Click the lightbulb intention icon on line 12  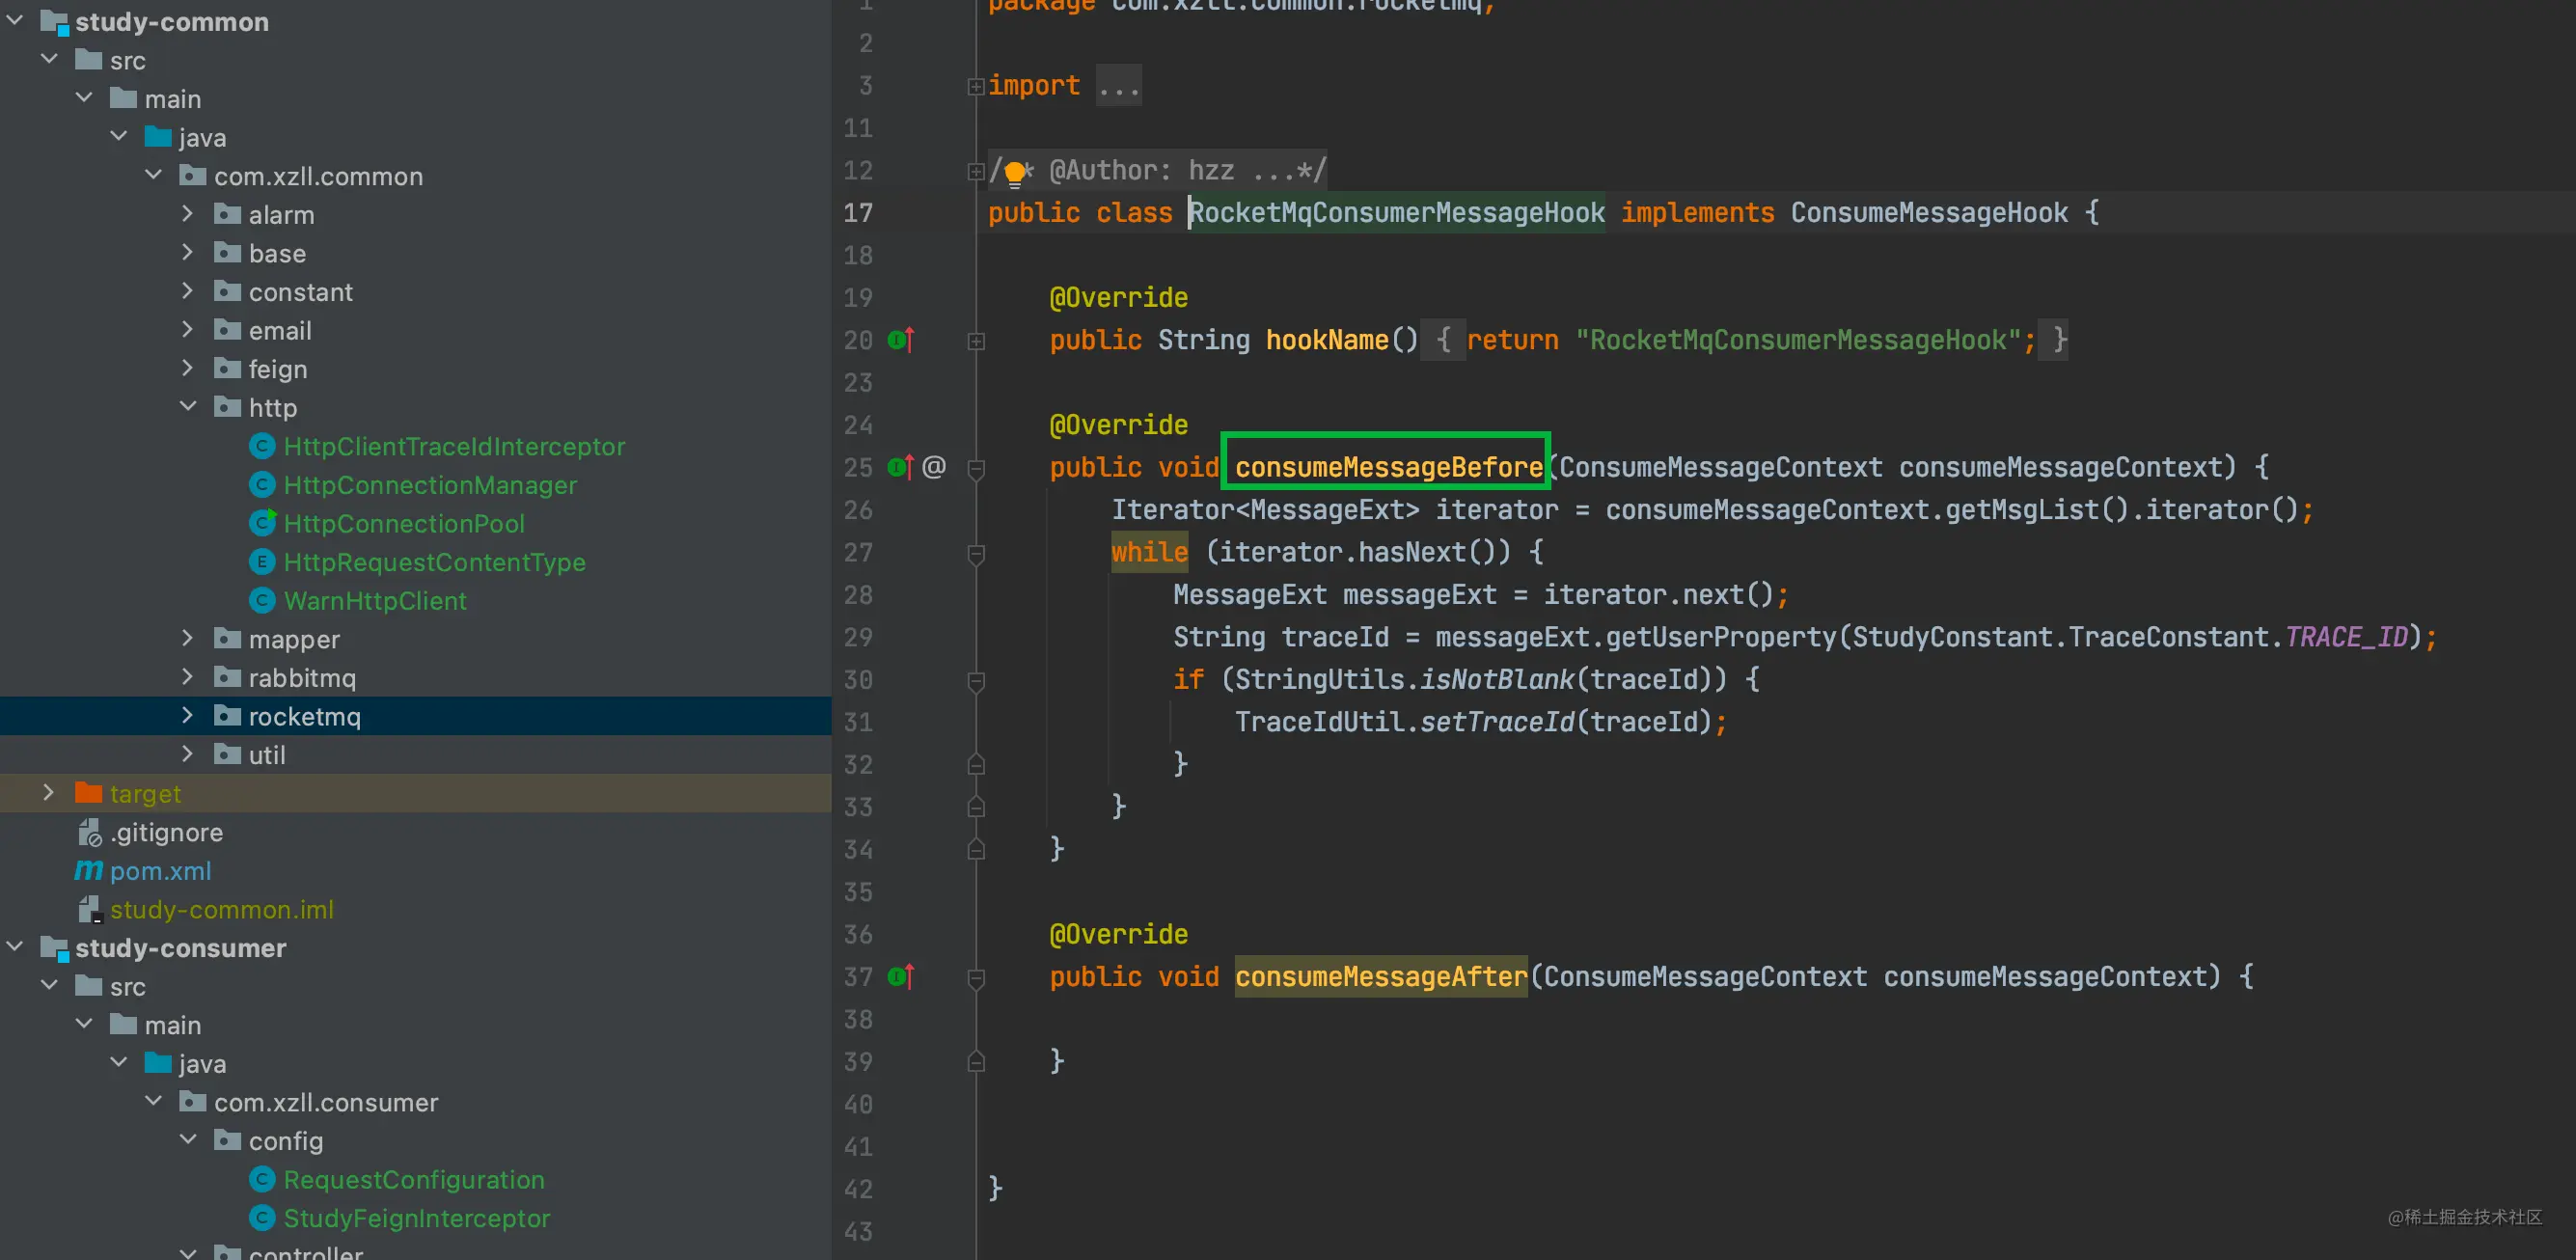1015,173
